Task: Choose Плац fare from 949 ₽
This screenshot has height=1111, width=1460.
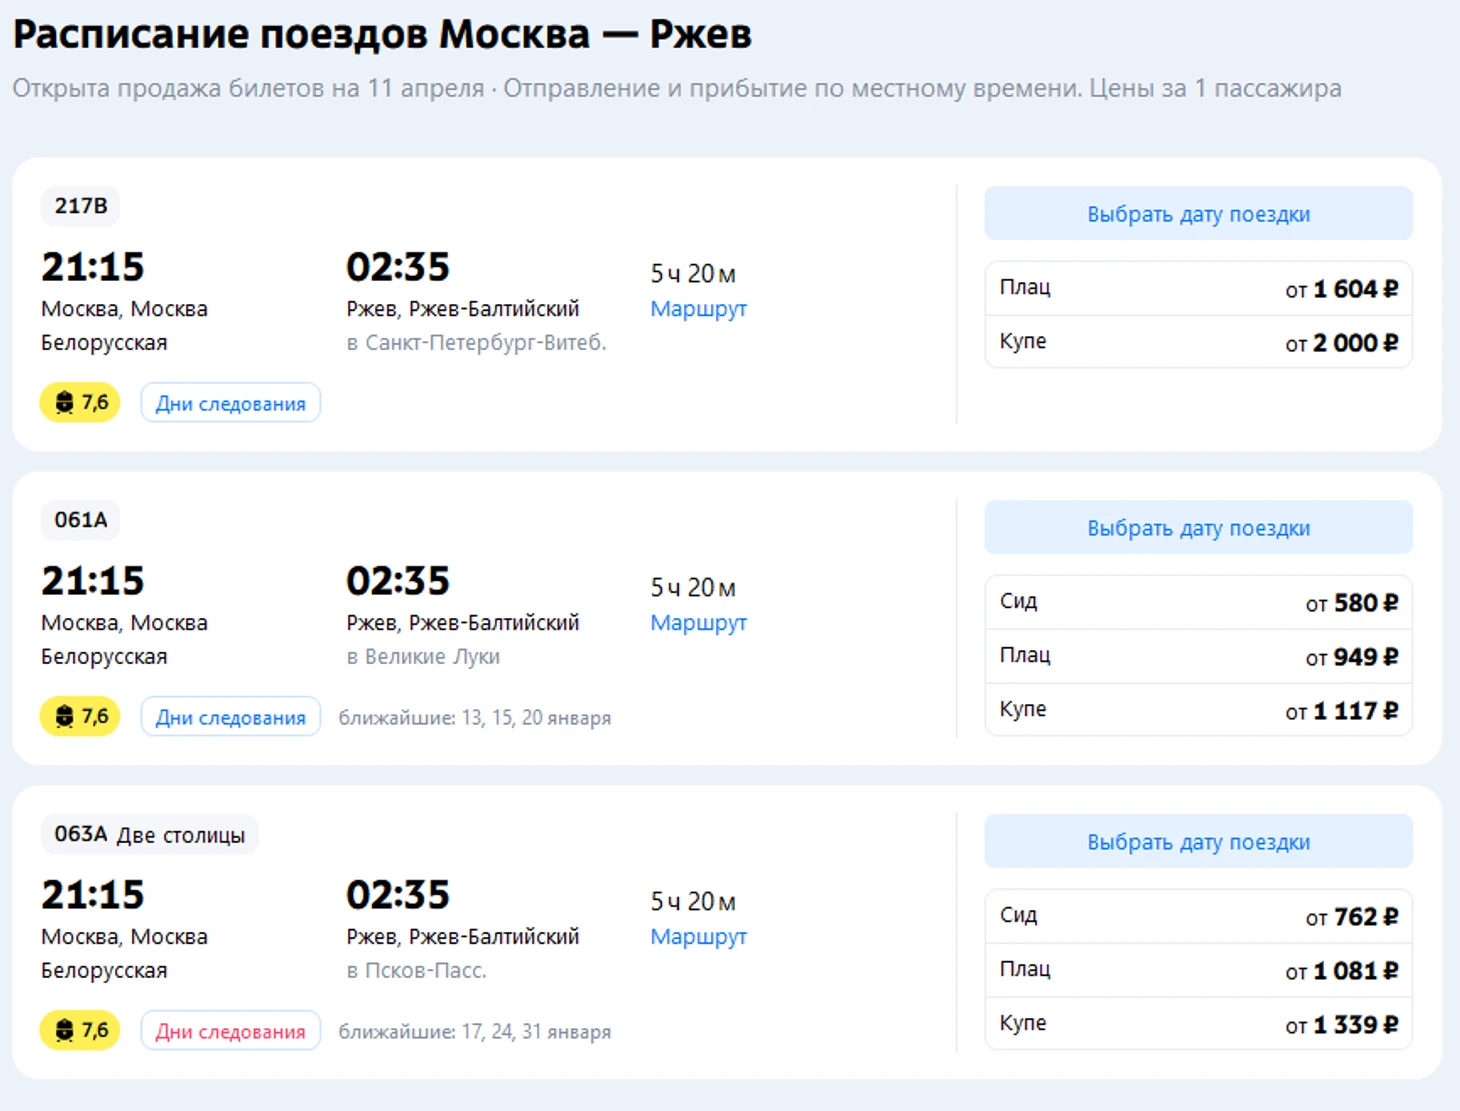Action: (x=1198, y=657)
